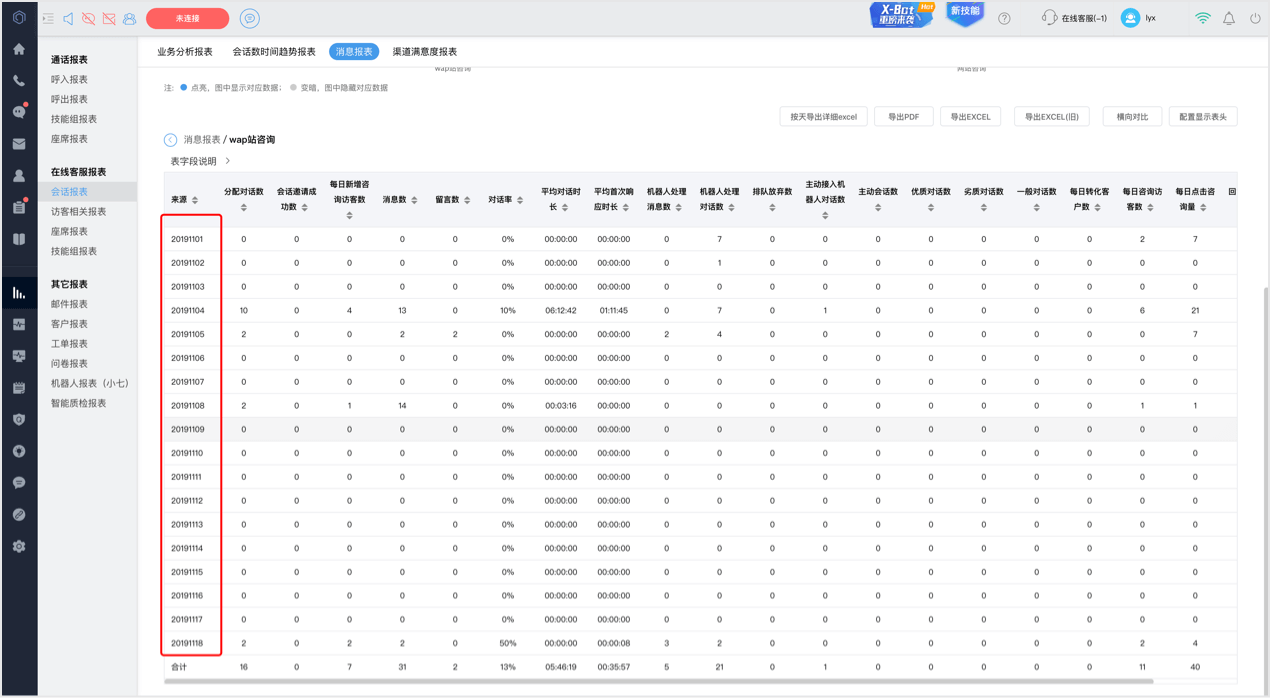Toggle the crossed-out eye visibility icon

[x=88, y=18]
